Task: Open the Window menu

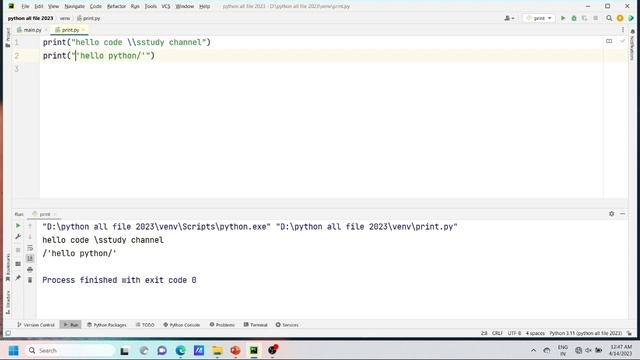Action: 184,7
